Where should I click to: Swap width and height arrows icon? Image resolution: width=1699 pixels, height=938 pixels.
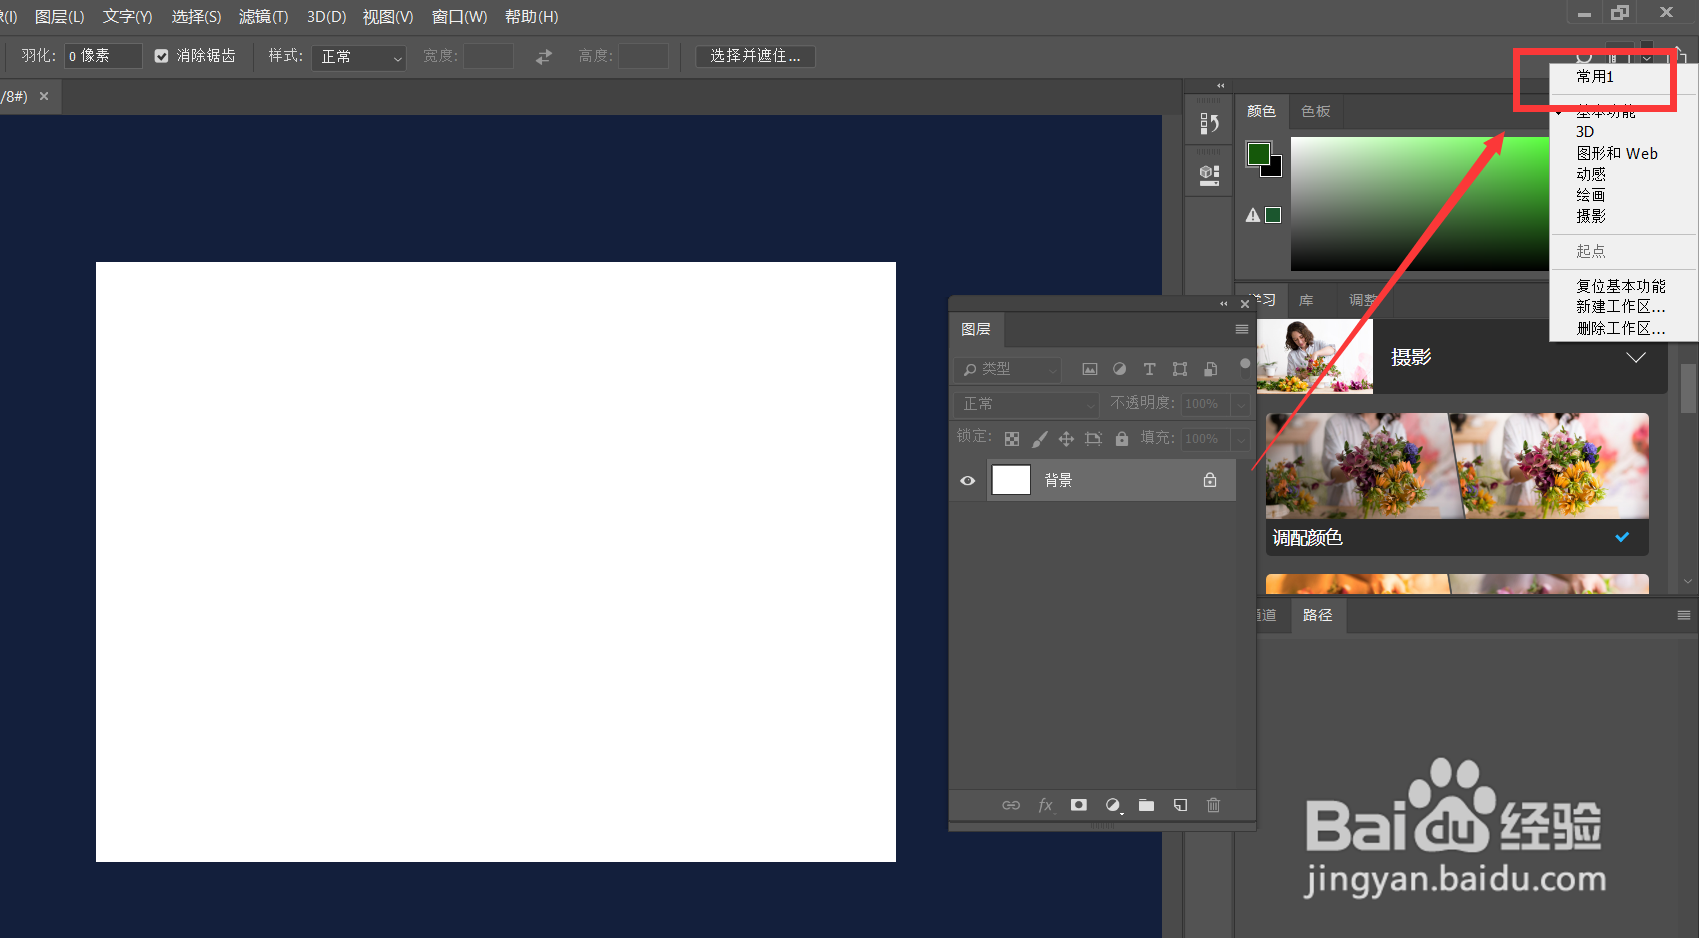(544, 57)
